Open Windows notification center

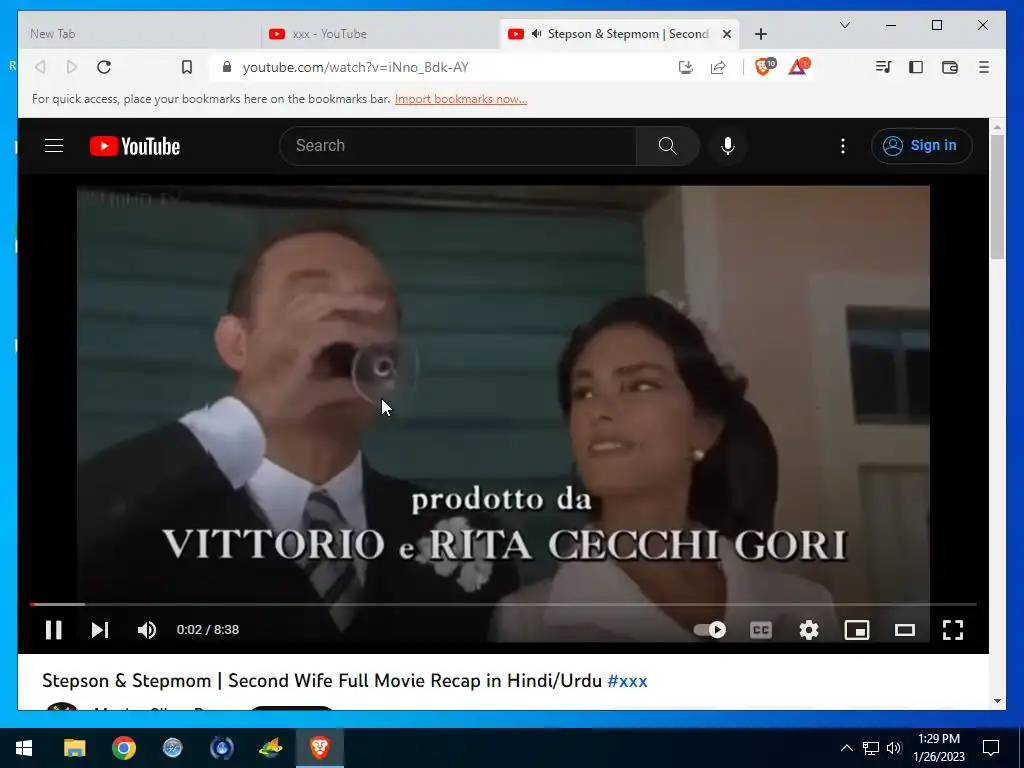tap(991, 748)
